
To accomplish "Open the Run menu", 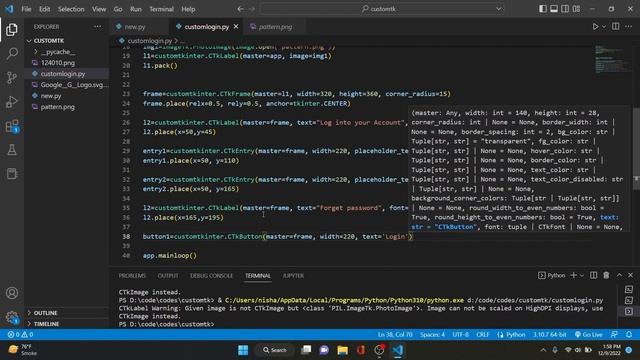I will pos(136,9).
